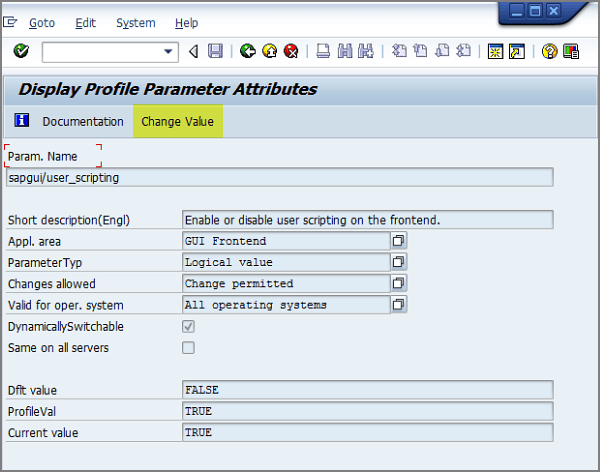
Task: Click the Current value field showing TRUE
Action: coord(368,432)
